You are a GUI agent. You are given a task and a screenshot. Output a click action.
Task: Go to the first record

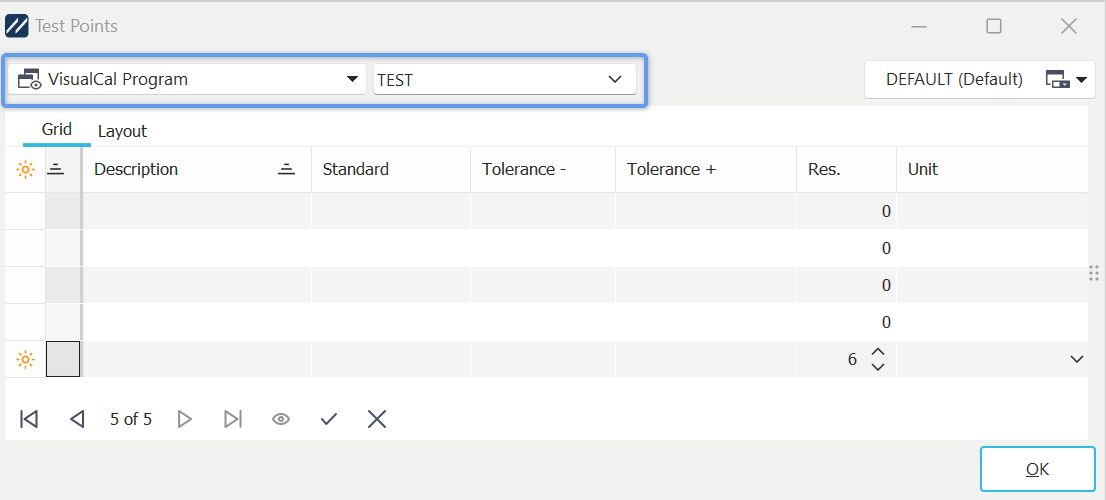29,420
